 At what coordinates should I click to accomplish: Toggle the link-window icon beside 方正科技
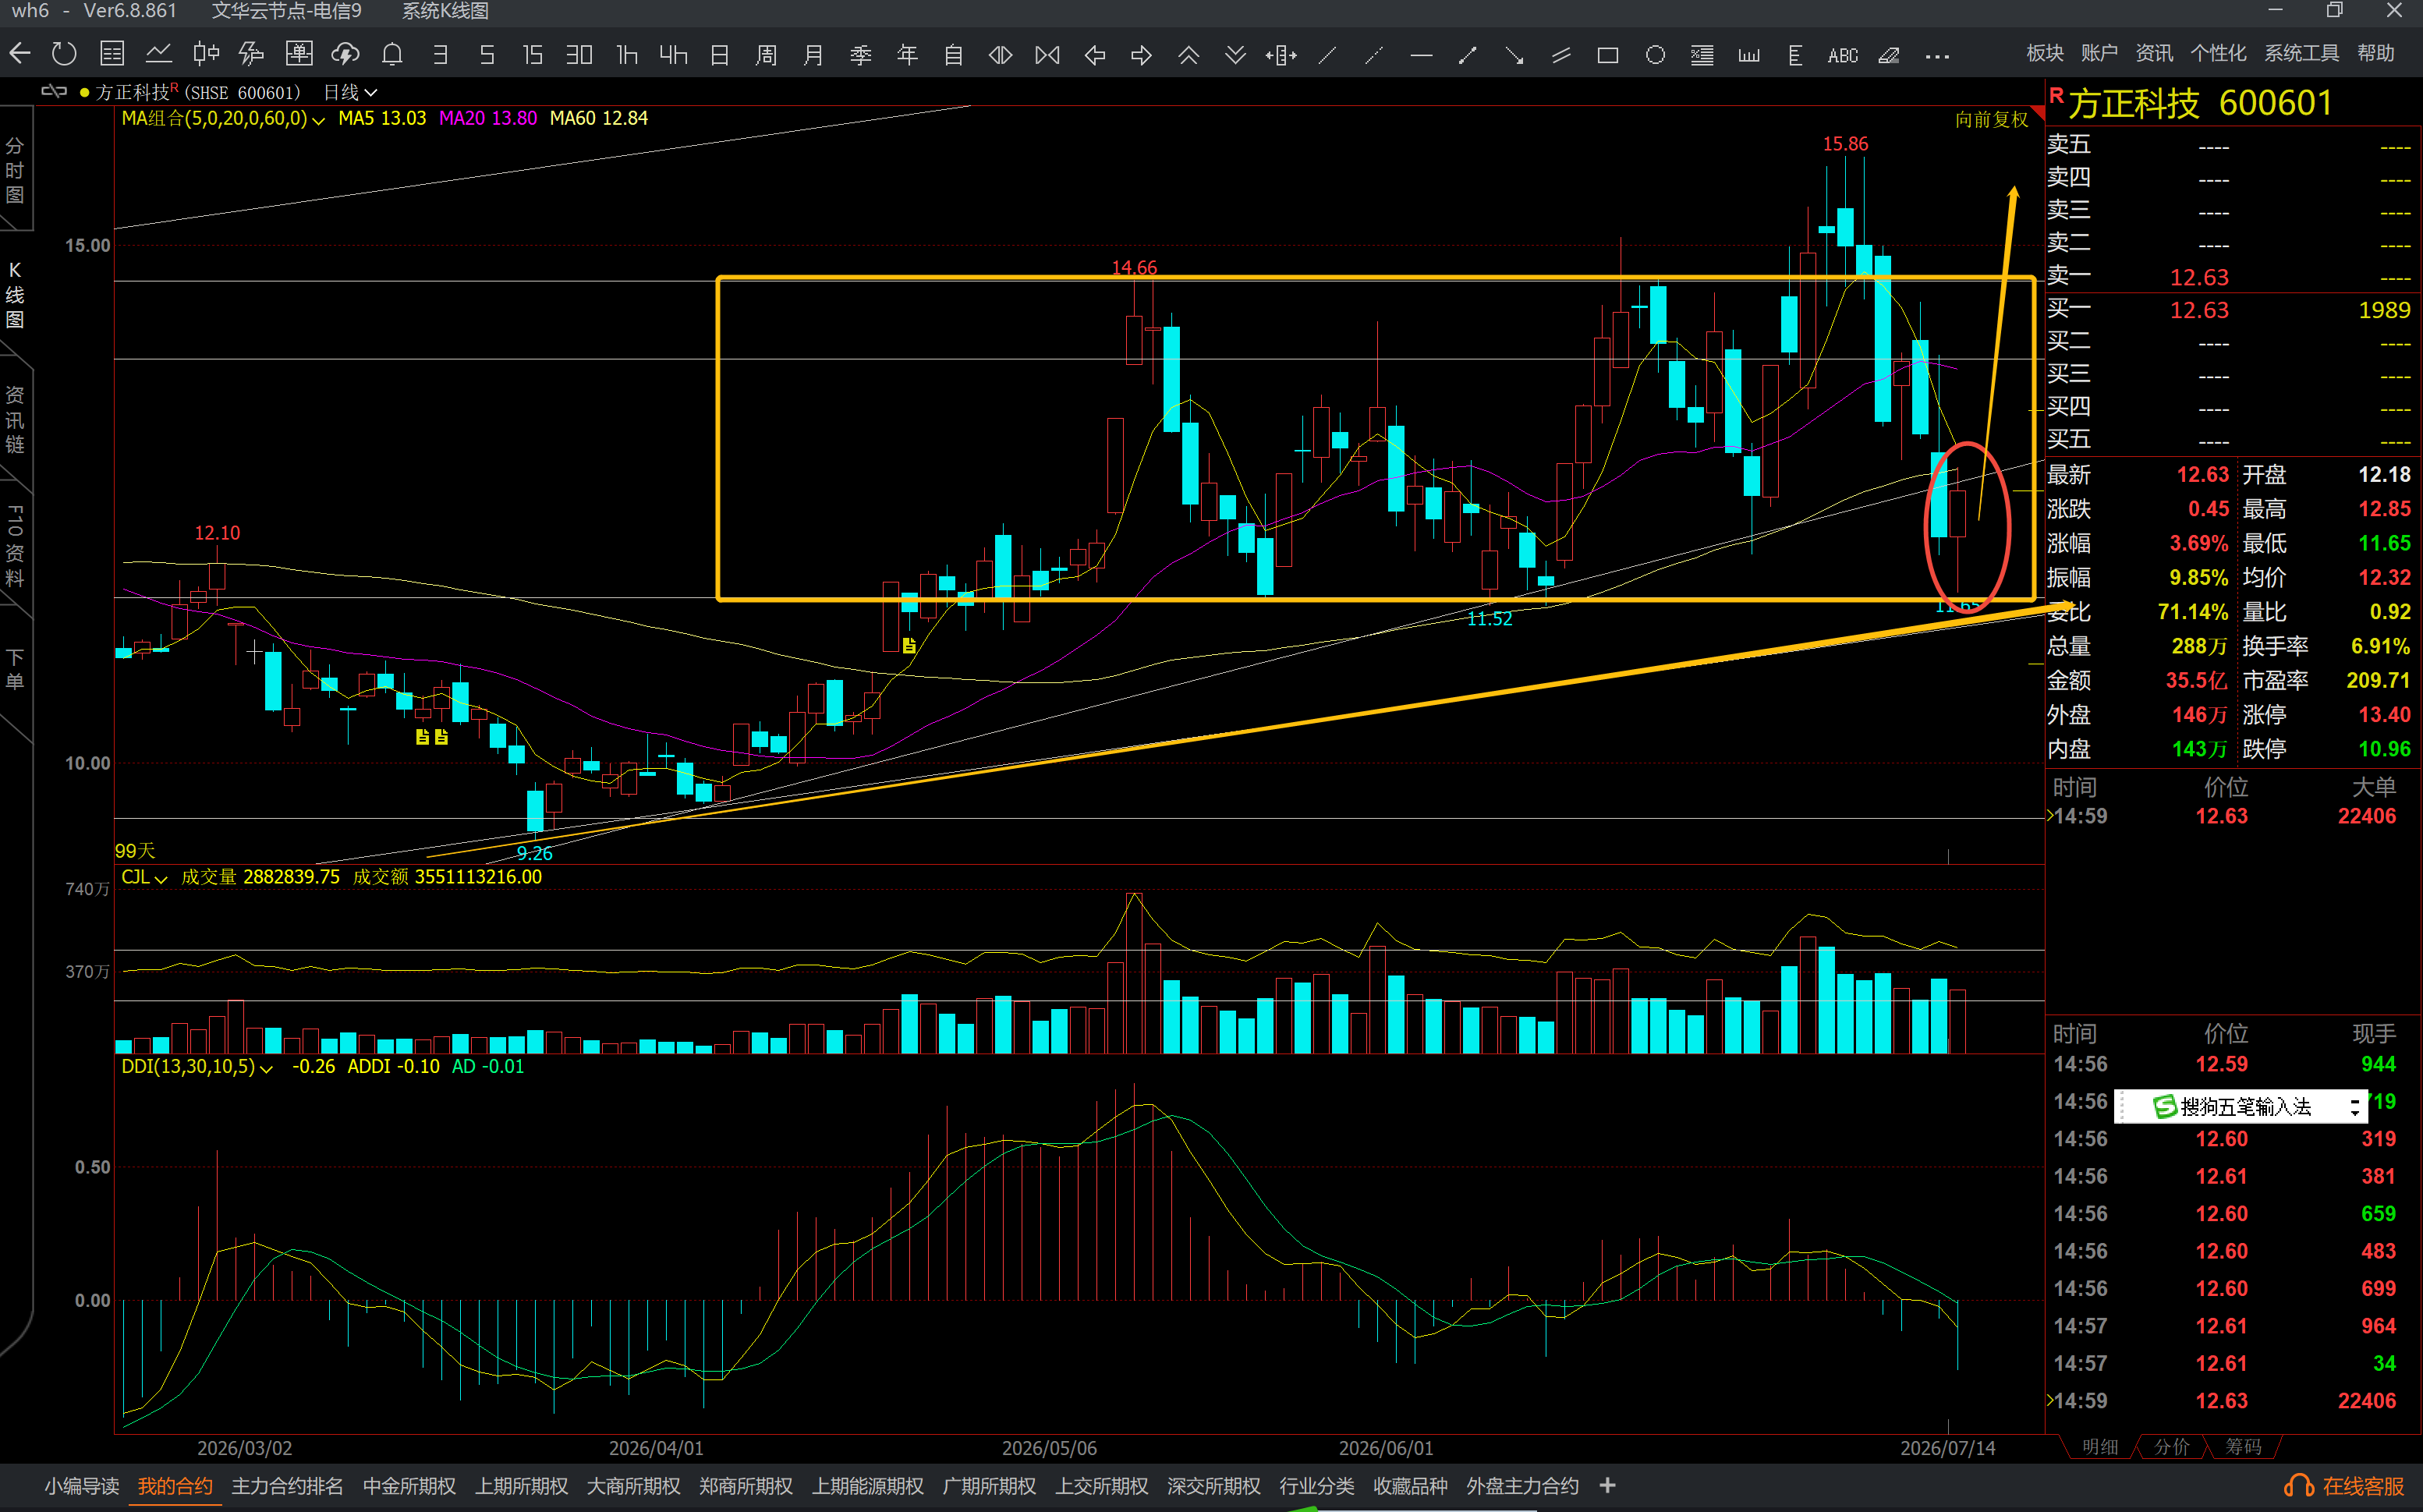pyautogui.click(x=54, y=92)
